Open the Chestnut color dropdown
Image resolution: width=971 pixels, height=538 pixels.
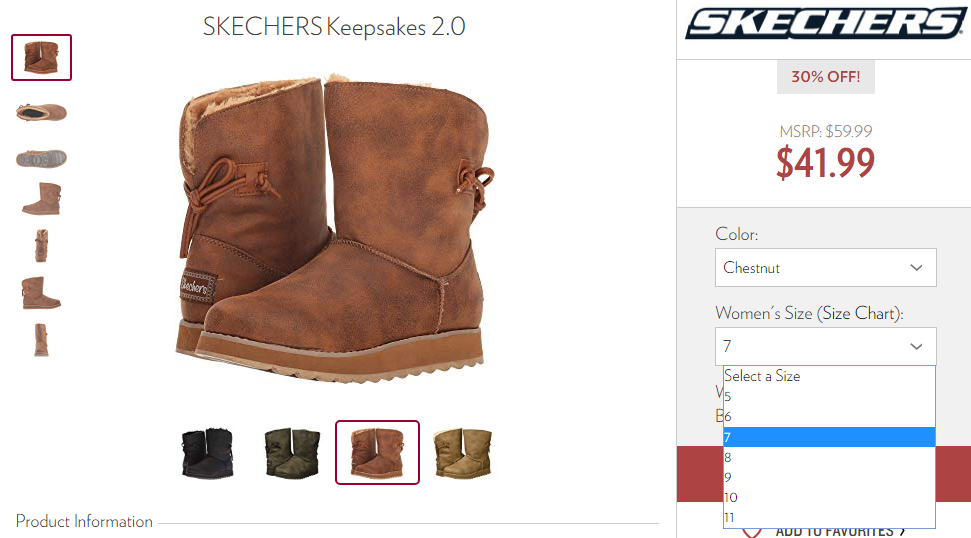(x=825, y=267)
